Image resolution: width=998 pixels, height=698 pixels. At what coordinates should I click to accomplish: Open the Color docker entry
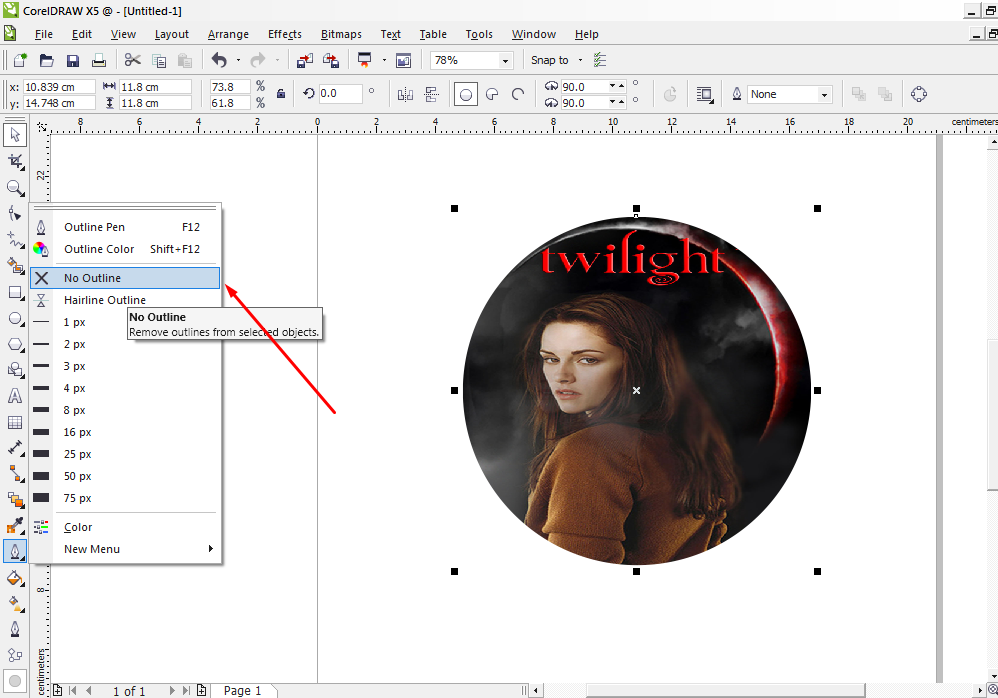pyautogui.click(x=125, y=527)
